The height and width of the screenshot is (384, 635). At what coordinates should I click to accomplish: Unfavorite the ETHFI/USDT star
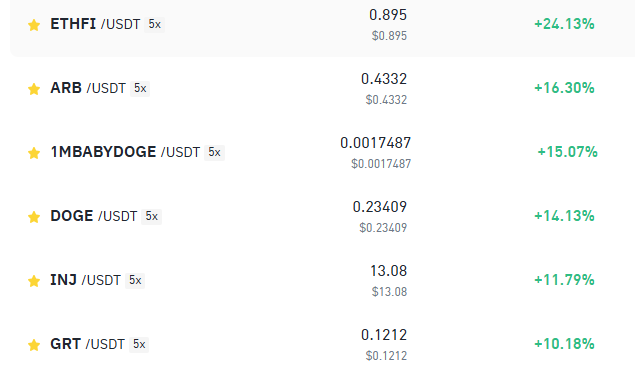[x=34, y=25]
